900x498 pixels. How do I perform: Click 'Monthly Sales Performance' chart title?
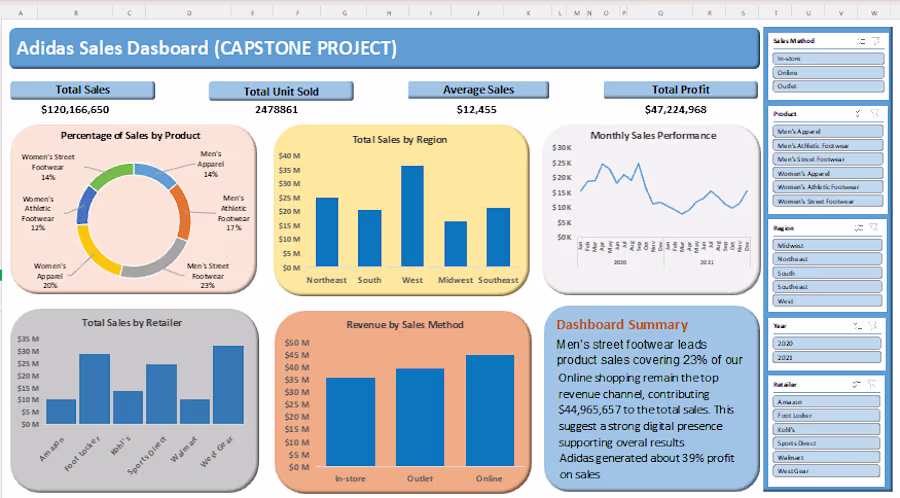653,135
